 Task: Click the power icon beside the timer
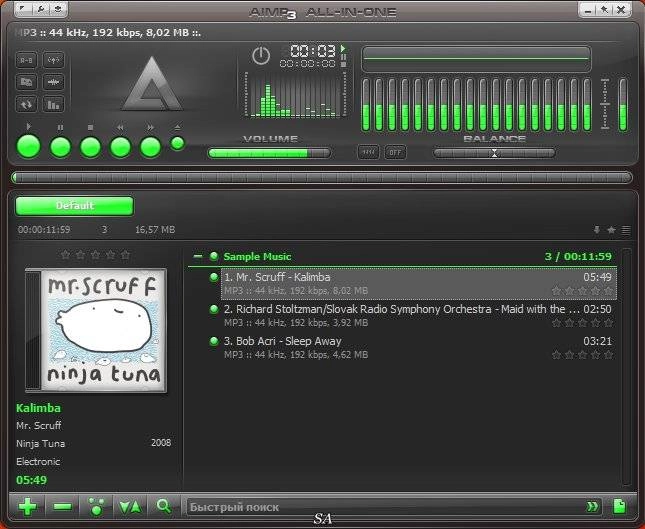[261, 56]
